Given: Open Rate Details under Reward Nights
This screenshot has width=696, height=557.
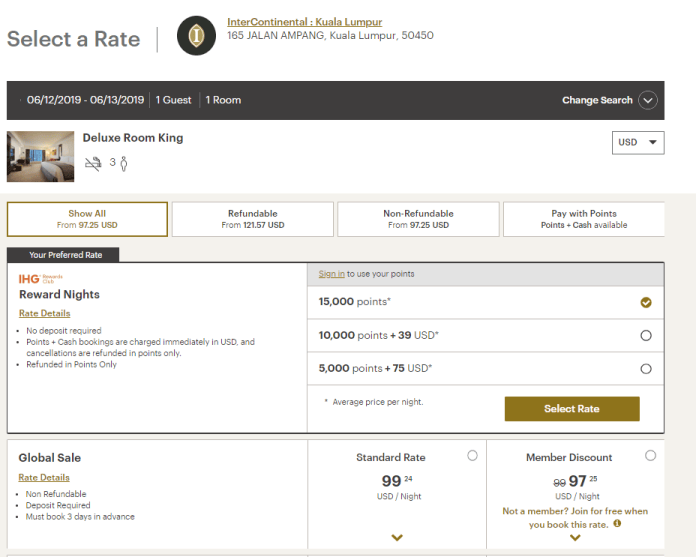Looking at the screenshot, I should tap(44, 313).
